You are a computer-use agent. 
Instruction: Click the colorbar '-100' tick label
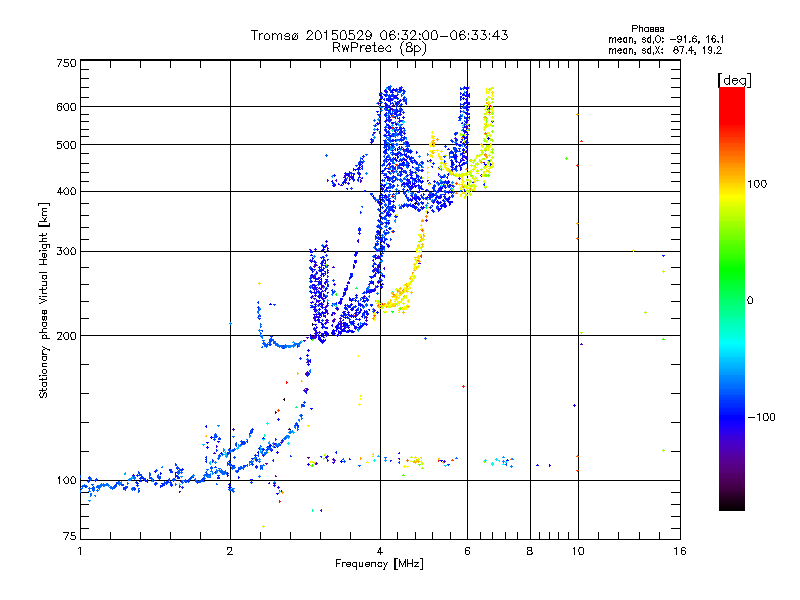pos(761,417)
